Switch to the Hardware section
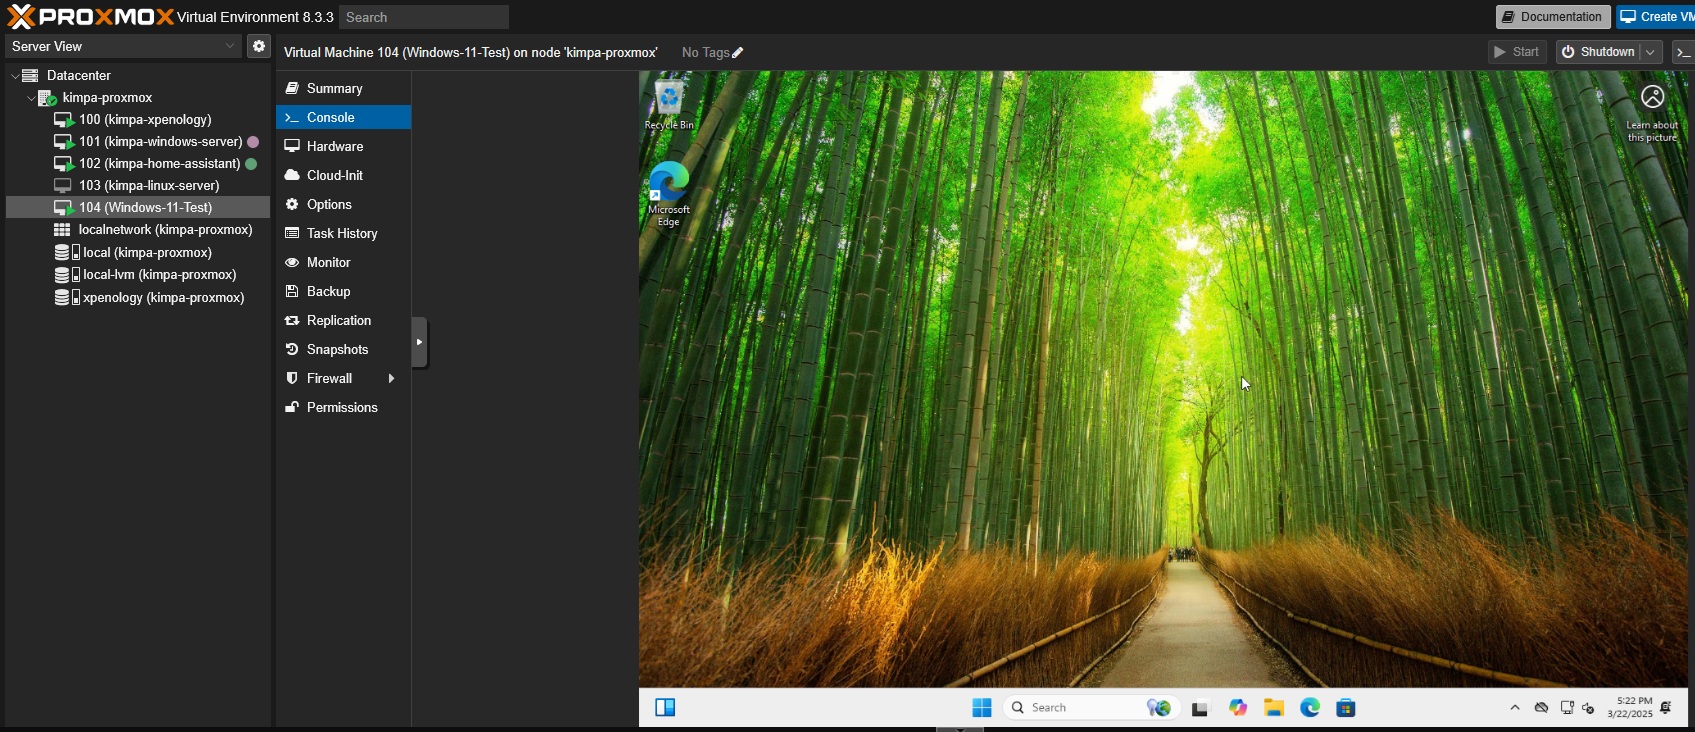Viewport: 1695px width, 732px height. (334, 147)
